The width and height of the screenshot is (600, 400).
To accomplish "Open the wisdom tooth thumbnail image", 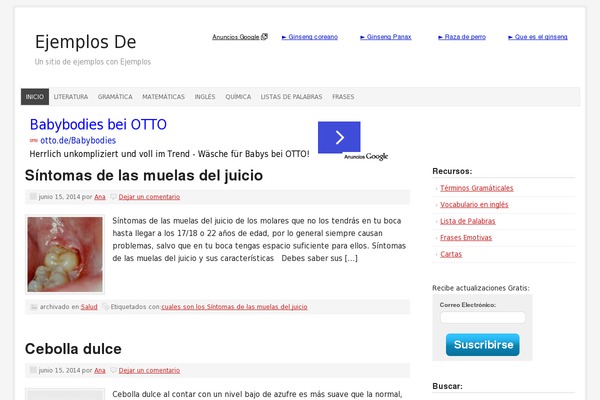I will pyautogui.click(x=65, y=254).
